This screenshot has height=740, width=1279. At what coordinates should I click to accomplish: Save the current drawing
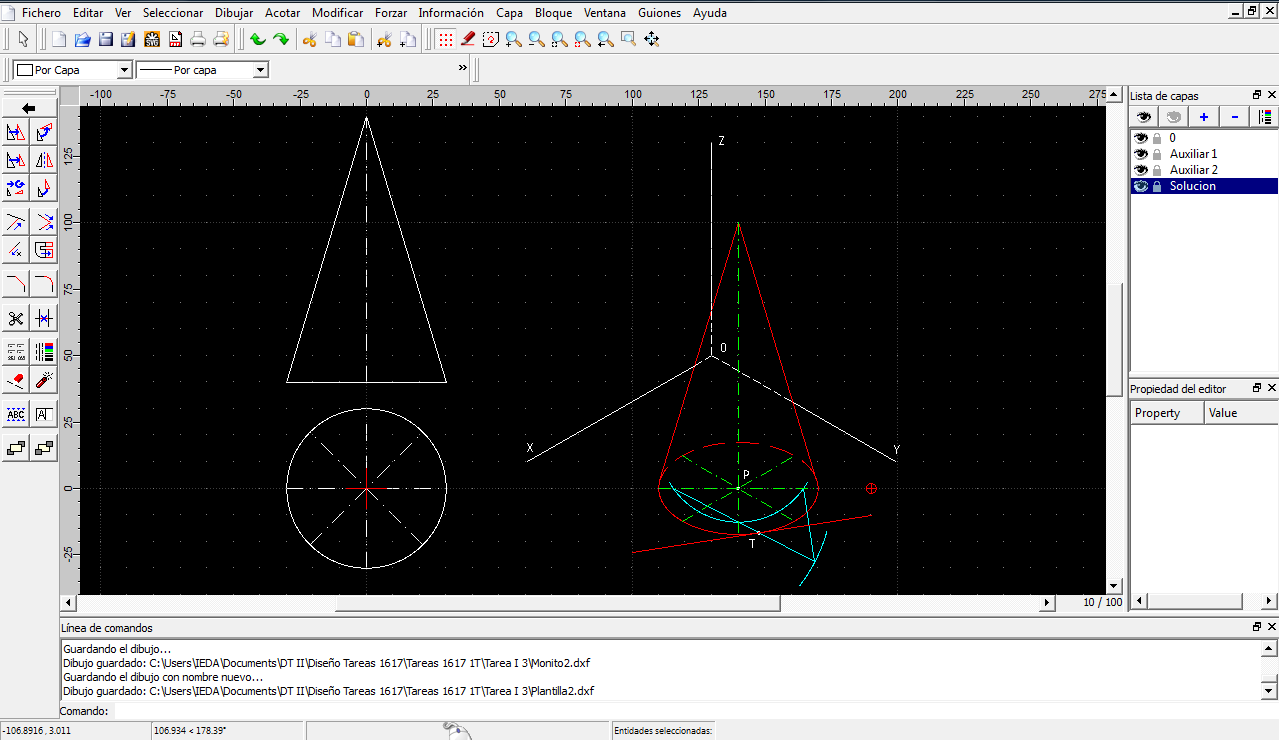105,39
